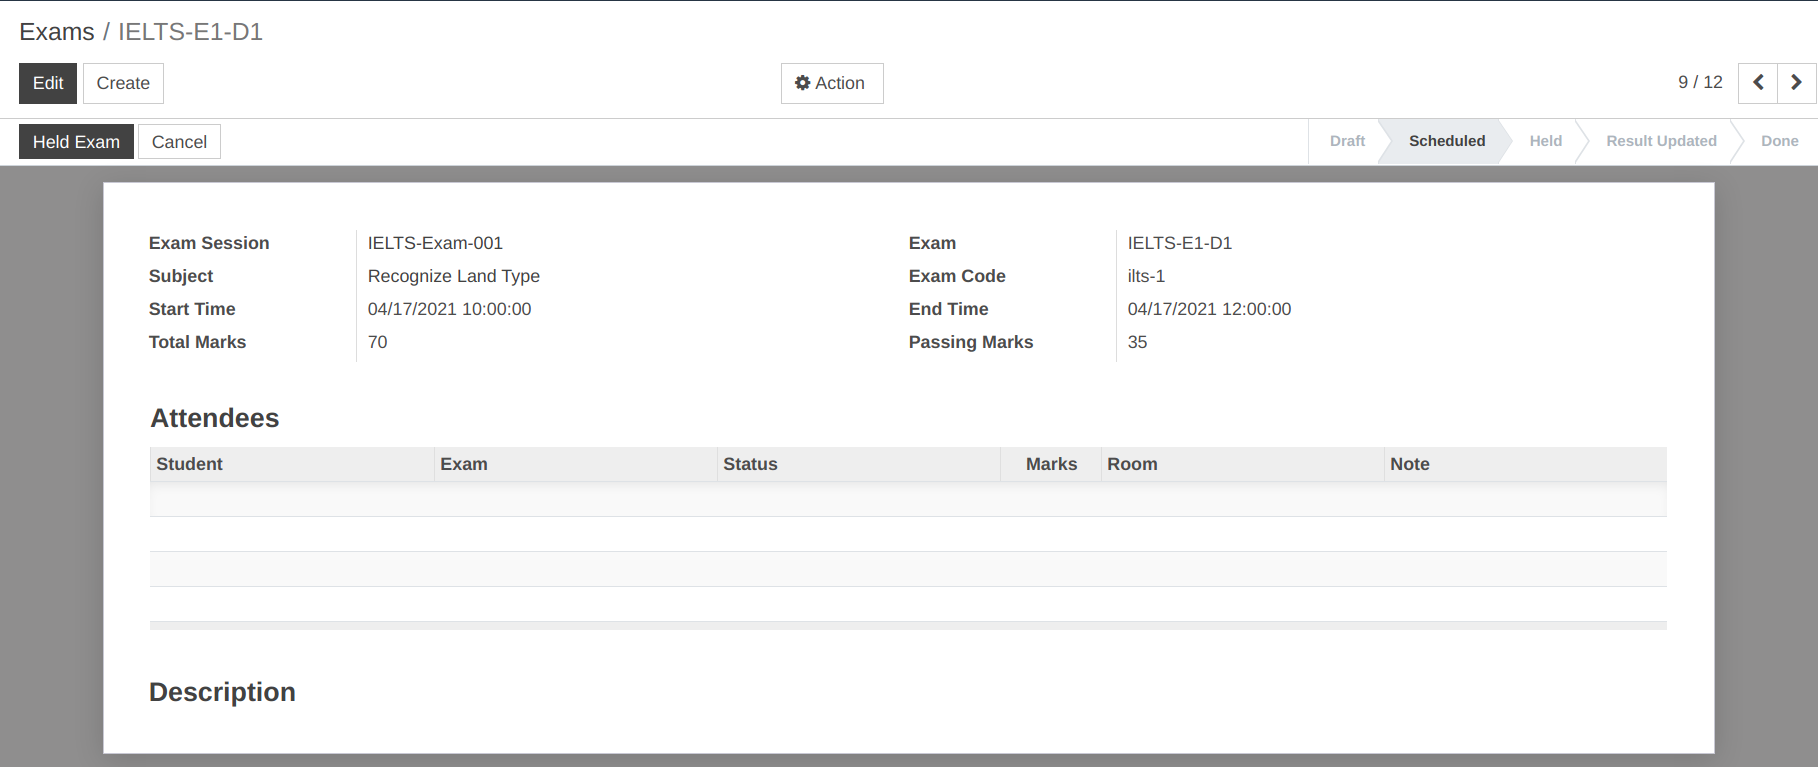The width and height of the screenshot is (1818, 767).
Task: Click the exam code value ilts-1
Action: tap(1146, 276)
